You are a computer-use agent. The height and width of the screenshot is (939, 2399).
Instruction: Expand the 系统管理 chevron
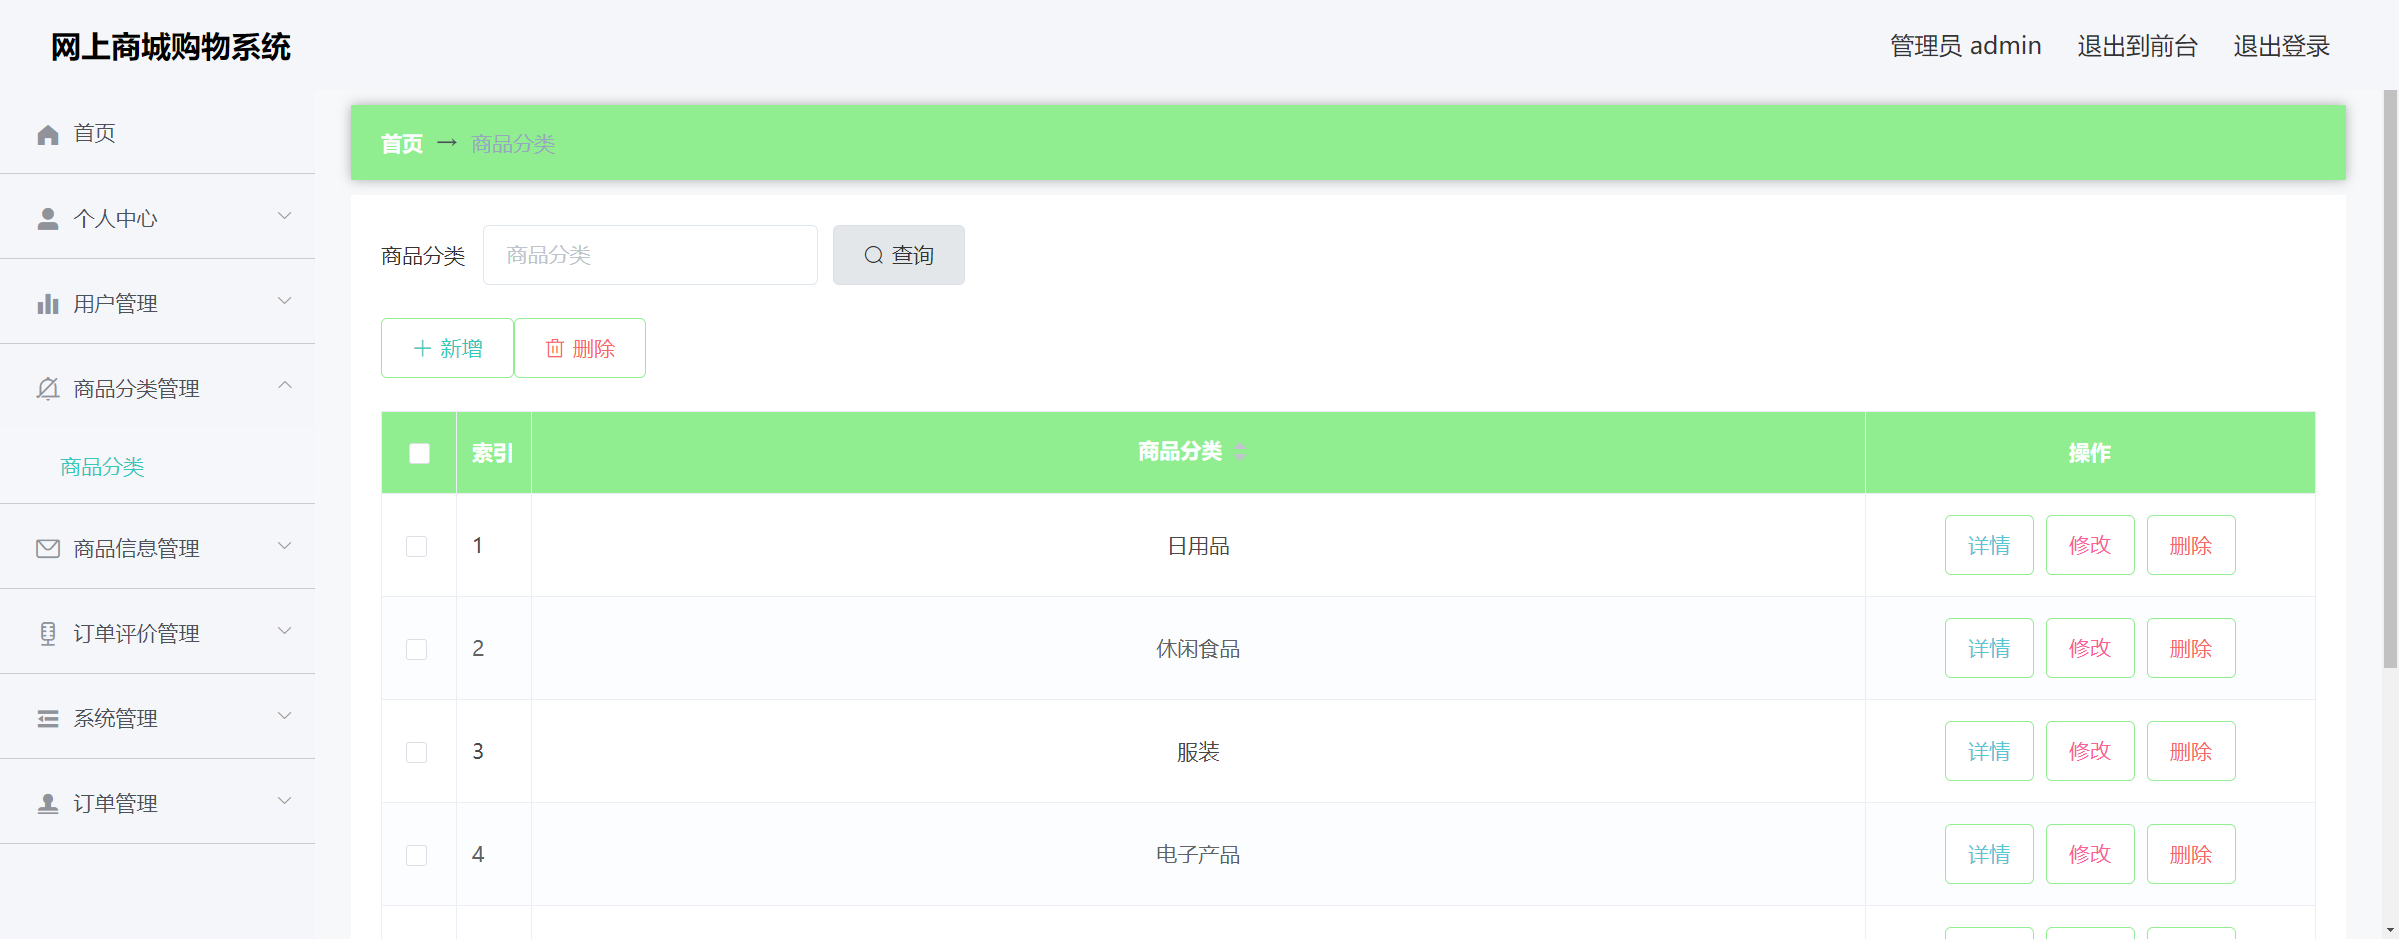[x=285, y=716]
